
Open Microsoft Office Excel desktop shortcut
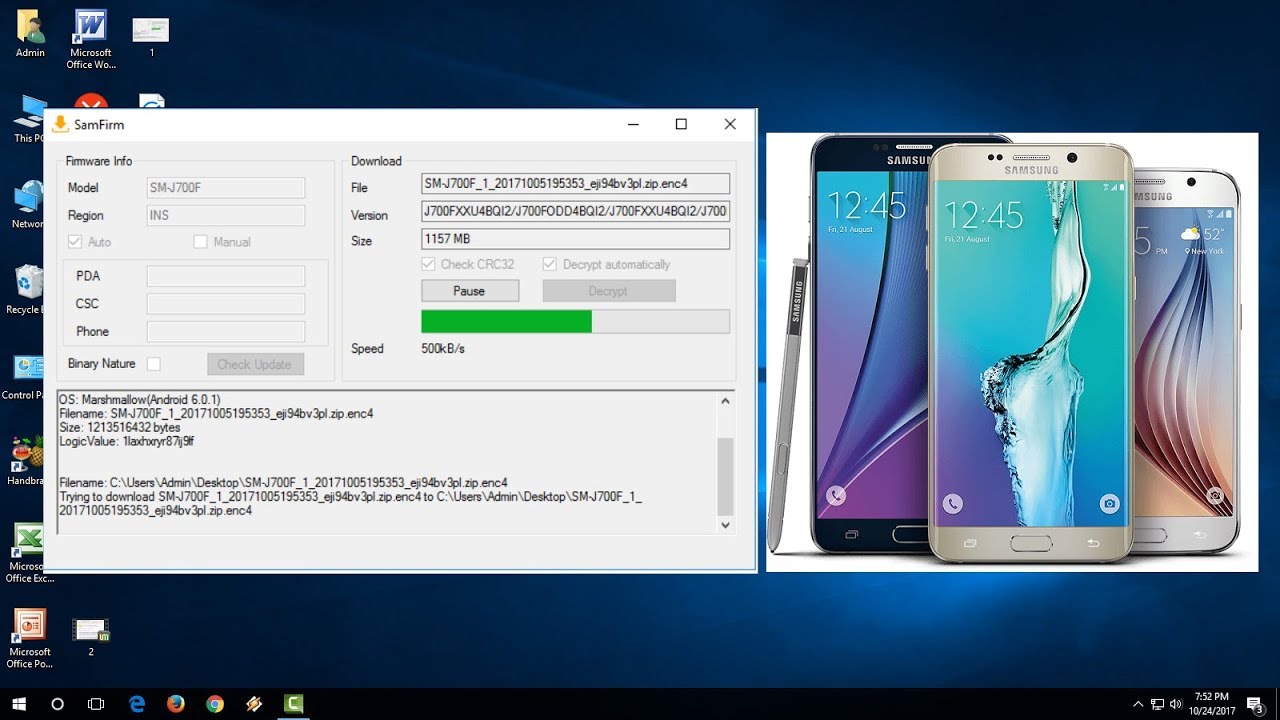pos(28,553)
